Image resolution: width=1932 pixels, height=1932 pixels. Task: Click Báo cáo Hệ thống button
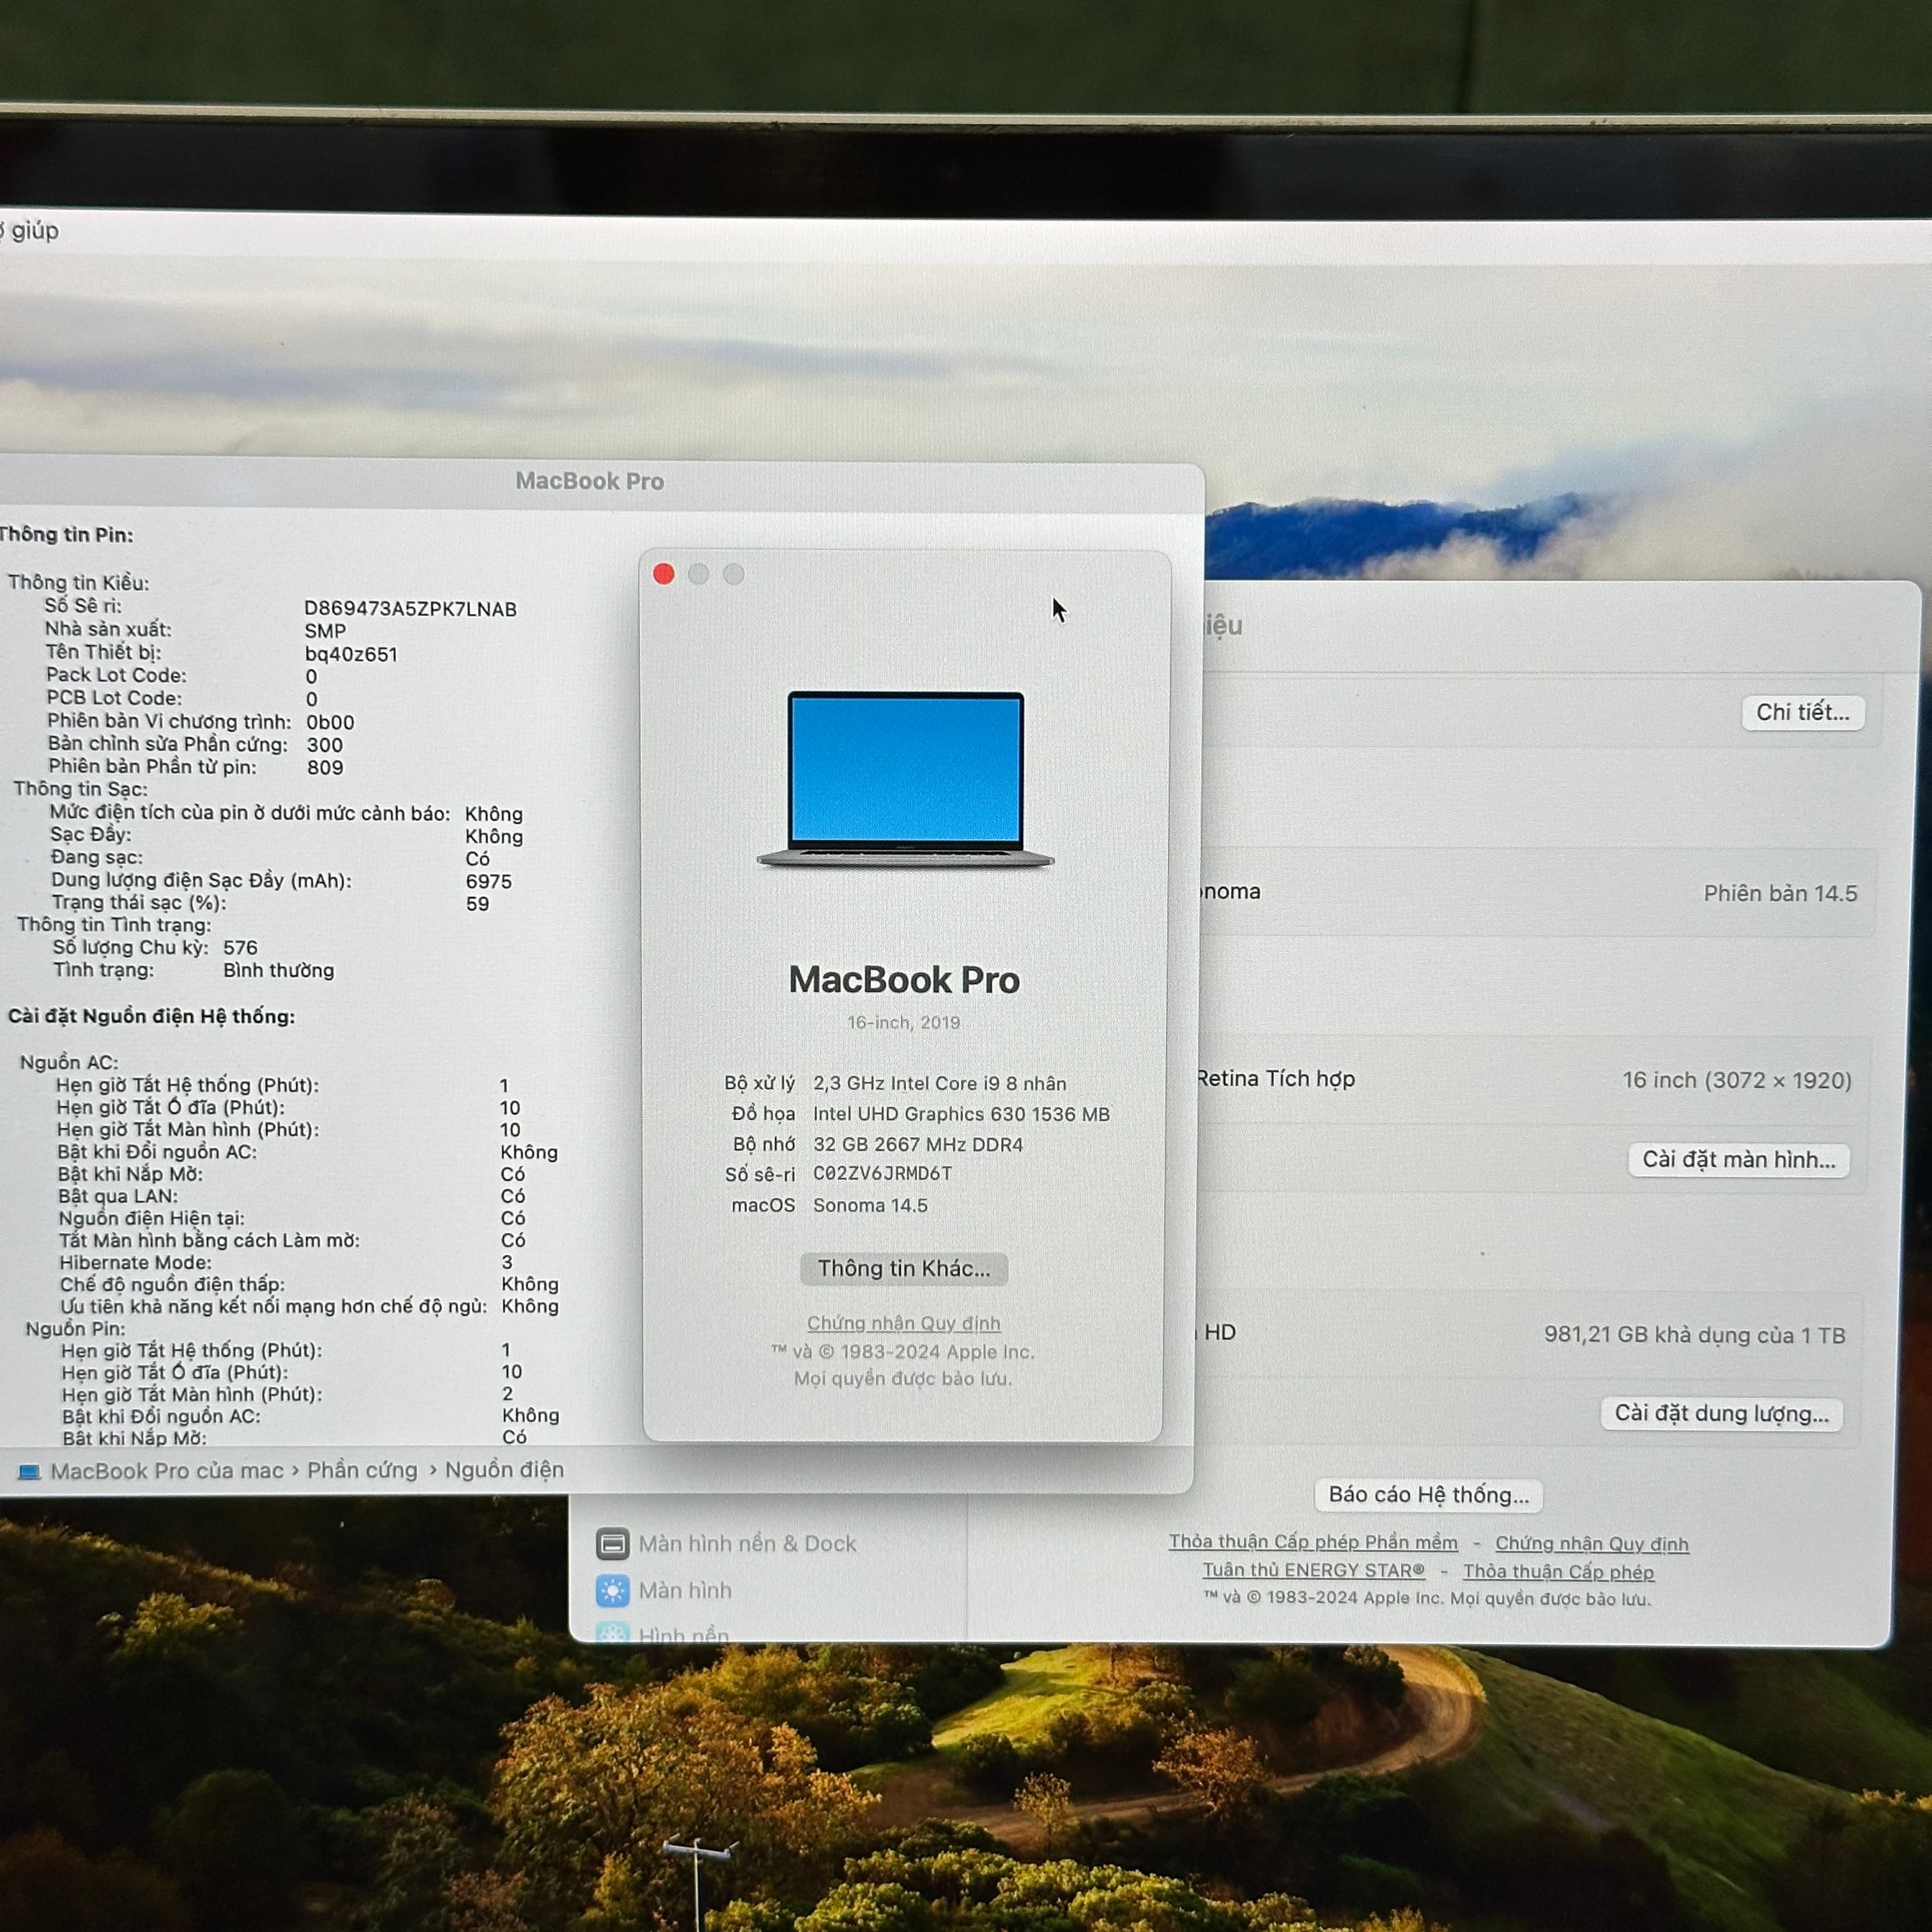(1428, 1495)
